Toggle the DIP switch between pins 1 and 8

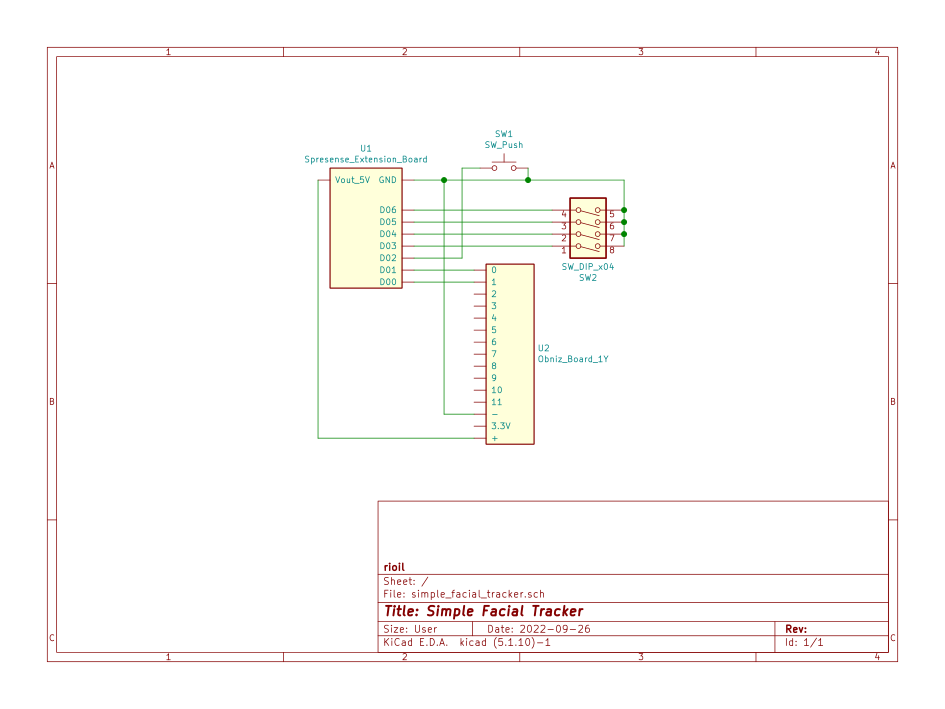tap(588, 247)
